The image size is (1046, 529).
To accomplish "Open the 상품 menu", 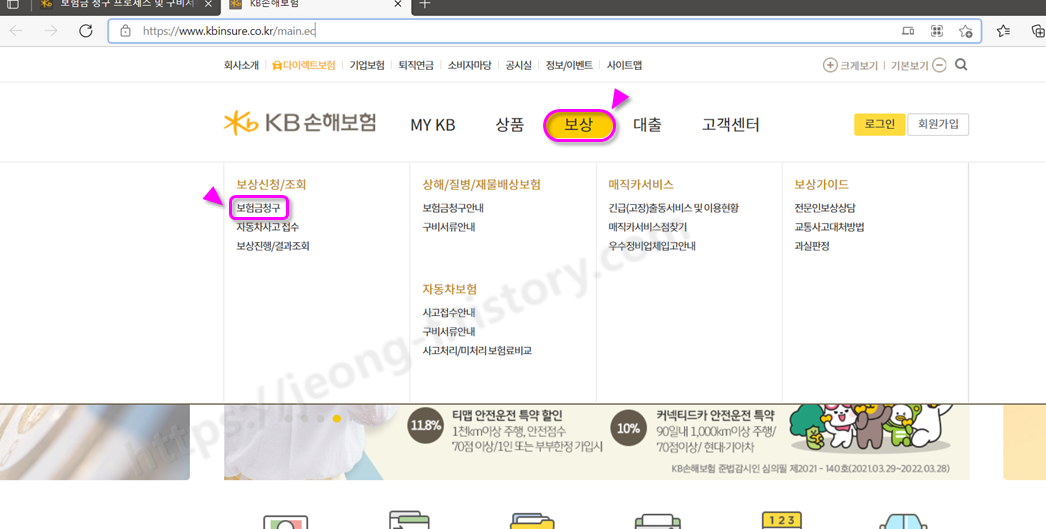I will (x=510, y=125).
